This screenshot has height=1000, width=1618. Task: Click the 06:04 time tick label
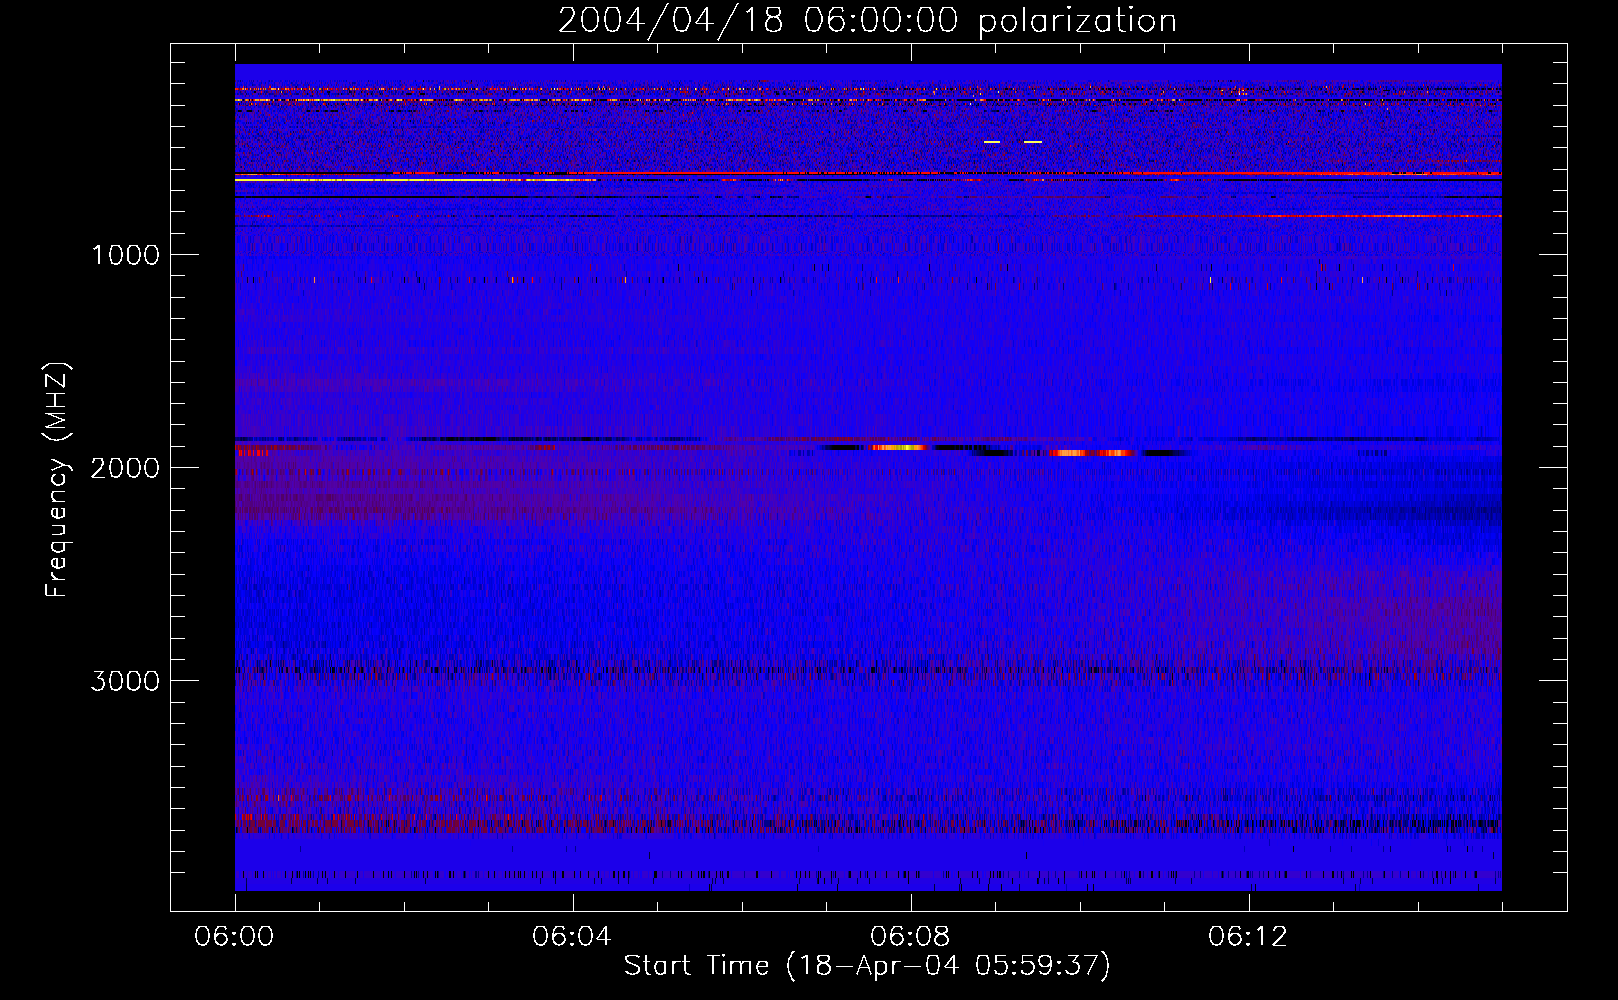click(572, 937)
